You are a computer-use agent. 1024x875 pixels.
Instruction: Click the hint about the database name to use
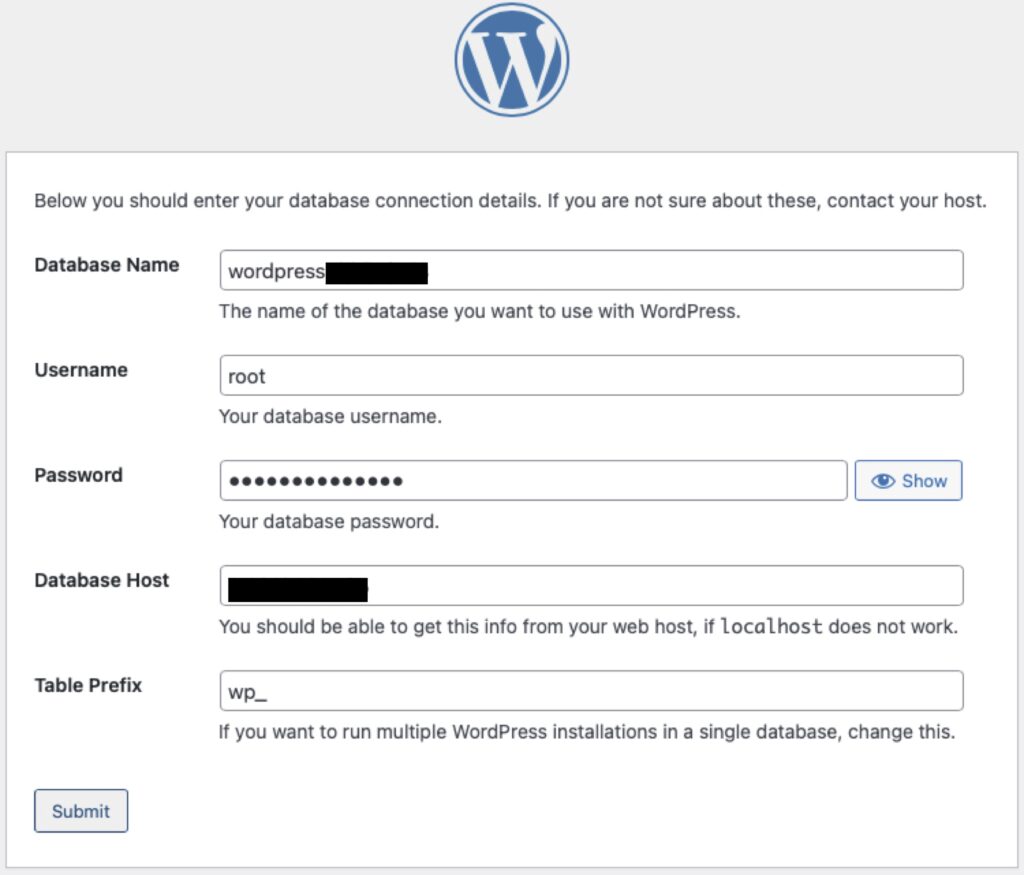(479, 311)
